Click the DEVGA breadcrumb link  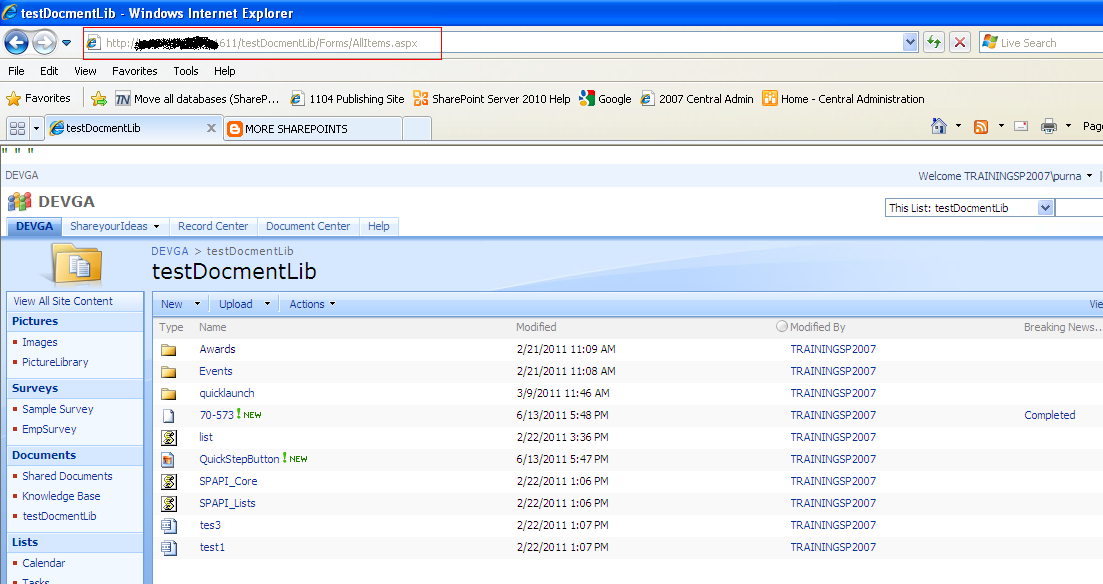(170, 251)
